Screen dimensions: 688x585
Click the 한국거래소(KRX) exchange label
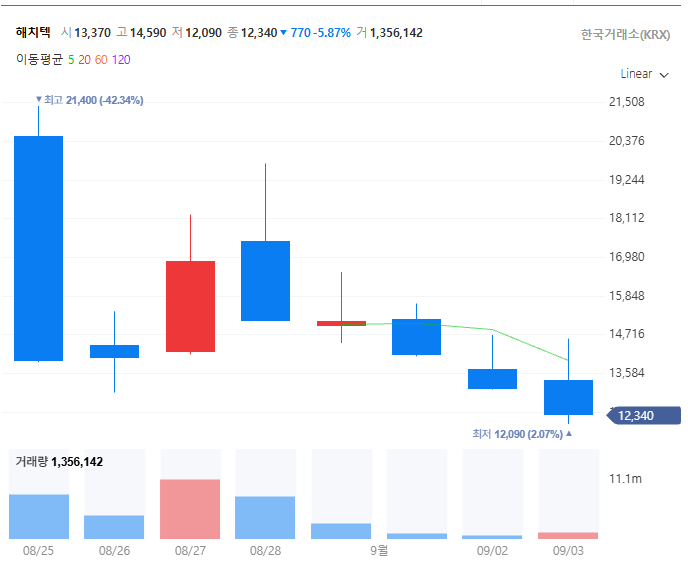(x=625, y=35)
